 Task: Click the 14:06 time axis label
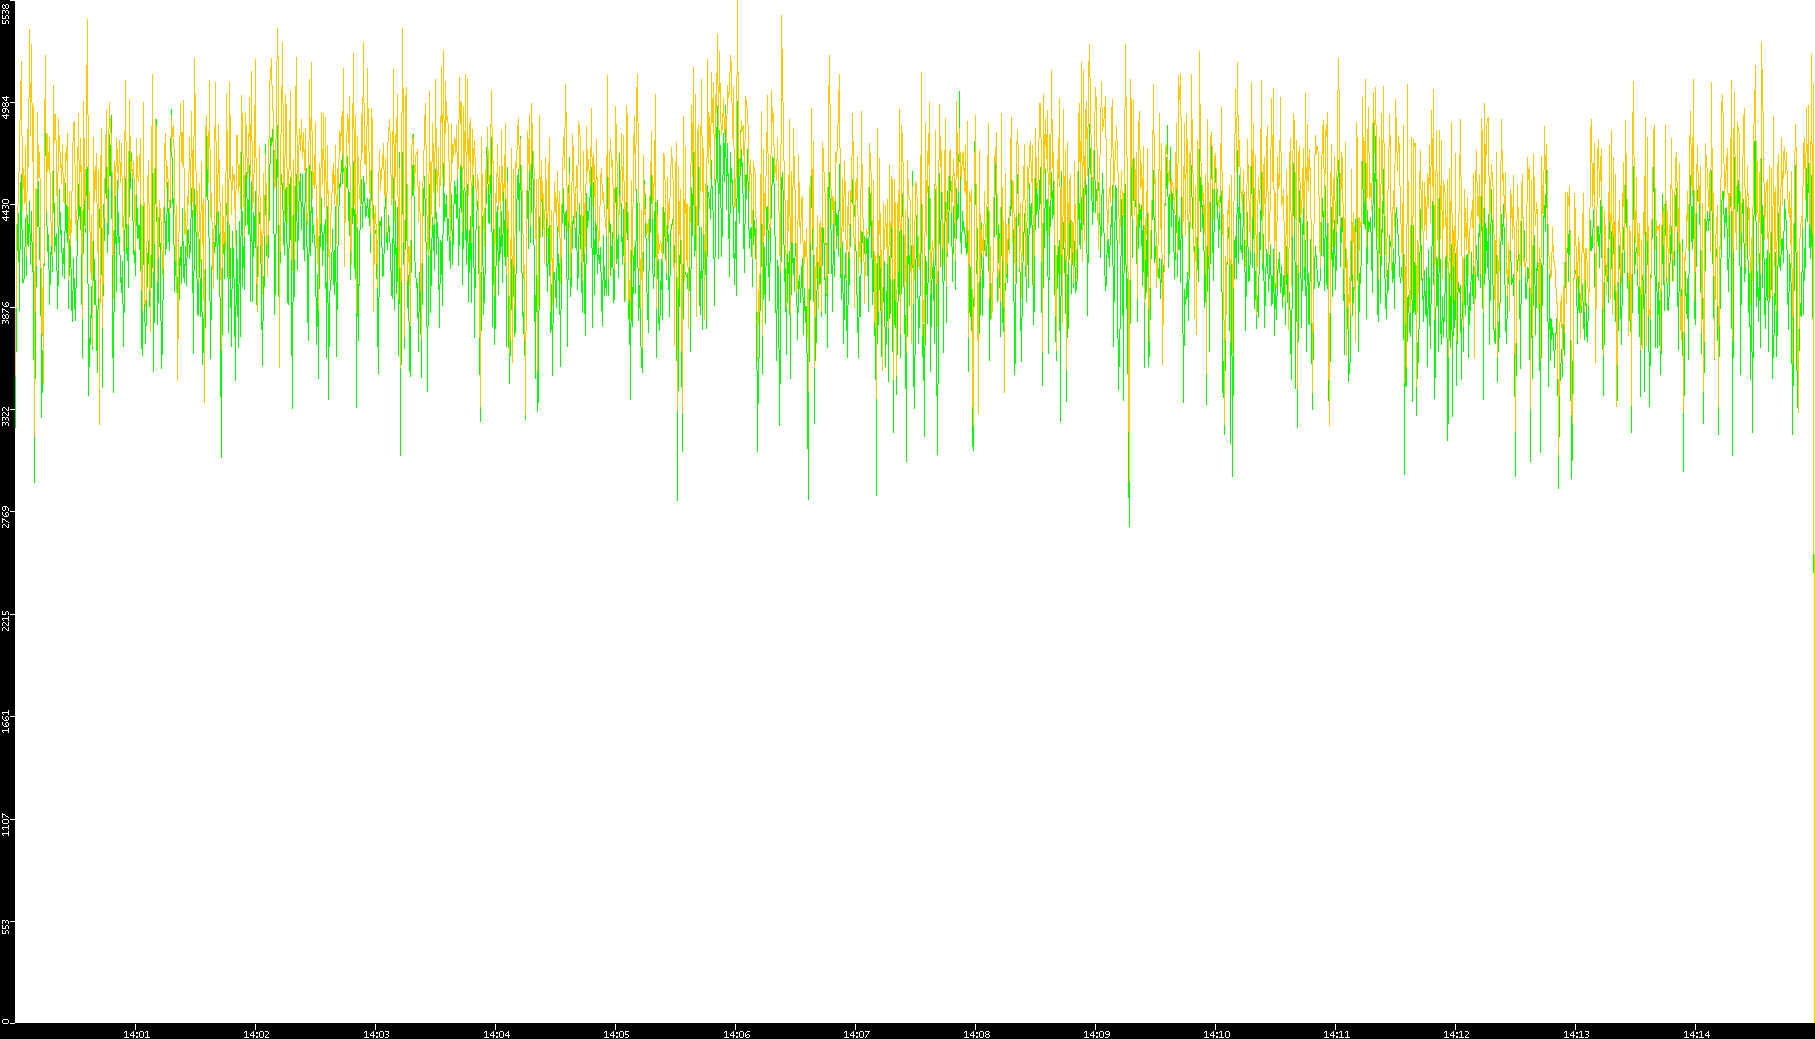tap(736, 1034)
